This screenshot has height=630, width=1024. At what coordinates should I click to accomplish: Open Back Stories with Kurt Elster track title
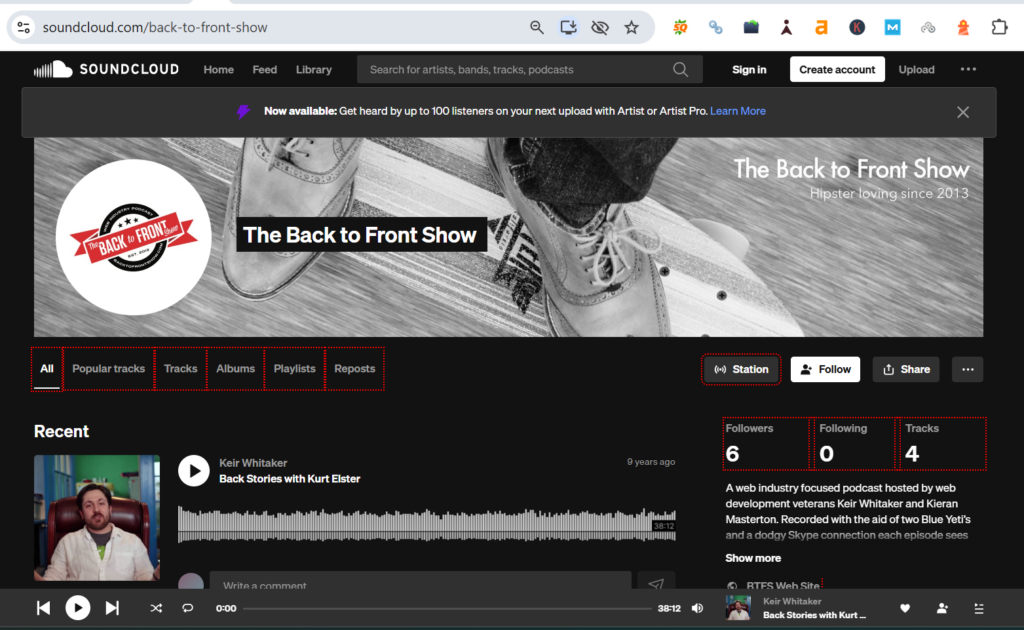(x=289, y=479)
